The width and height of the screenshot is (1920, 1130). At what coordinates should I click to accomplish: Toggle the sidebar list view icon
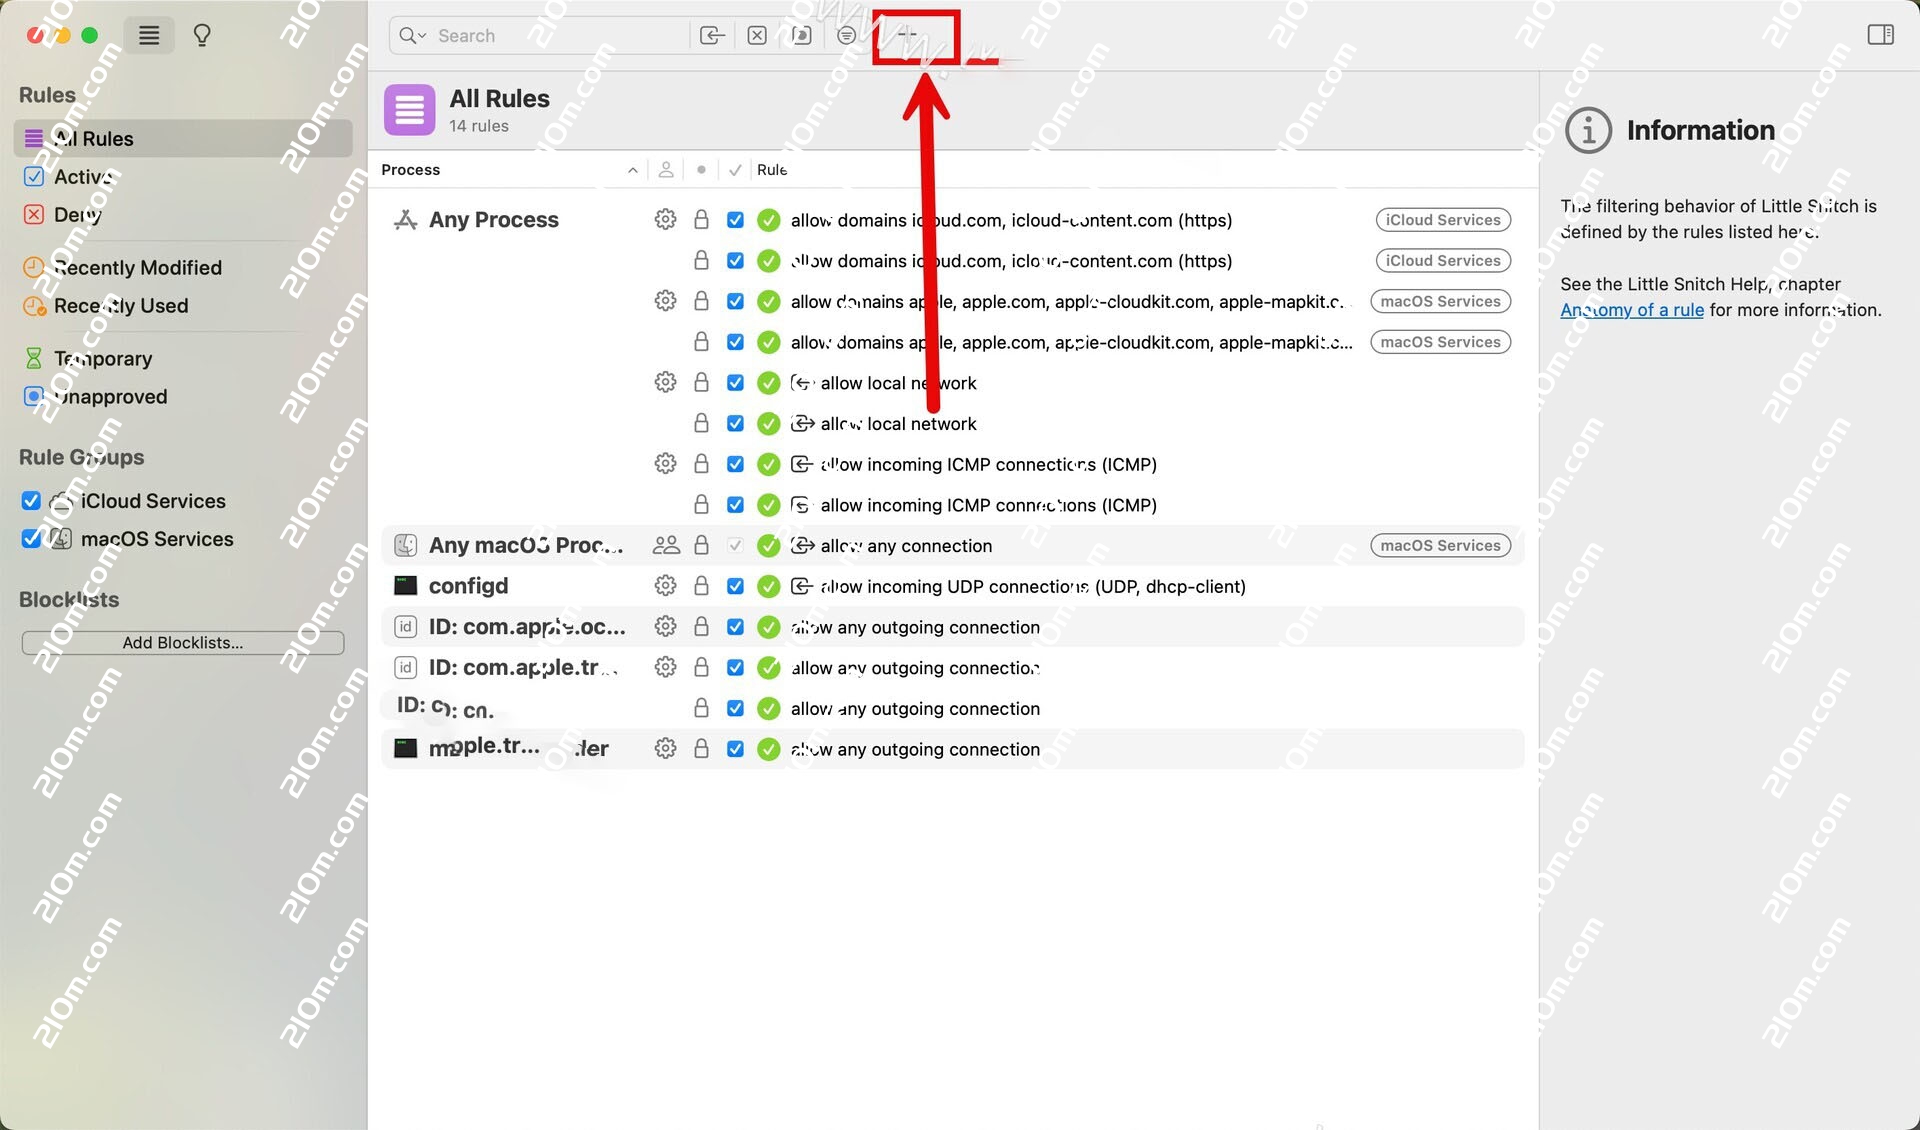click(149, 36)
